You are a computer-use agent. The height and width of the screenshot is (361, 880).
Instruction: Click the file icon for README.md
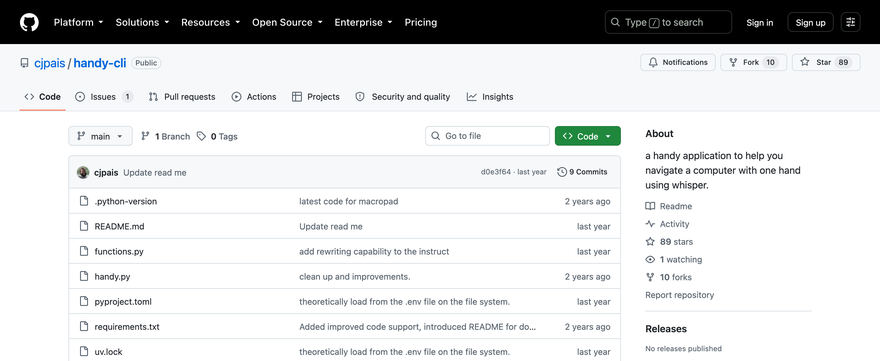84,226
